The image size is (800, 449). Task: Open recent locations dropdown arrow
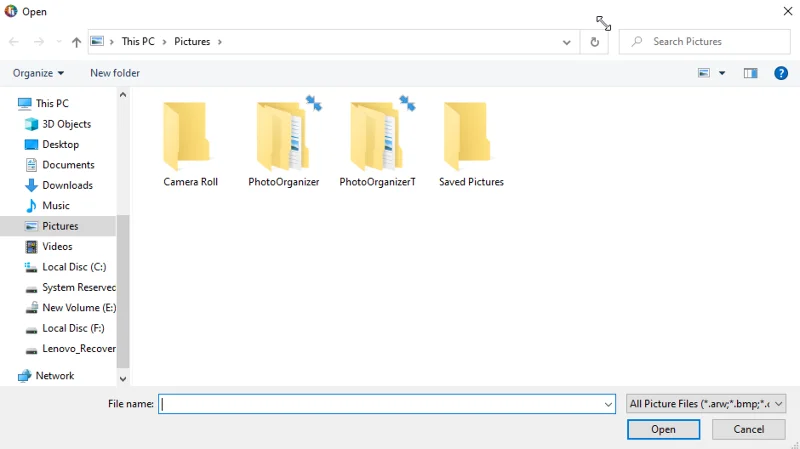[x=59, y=42]
